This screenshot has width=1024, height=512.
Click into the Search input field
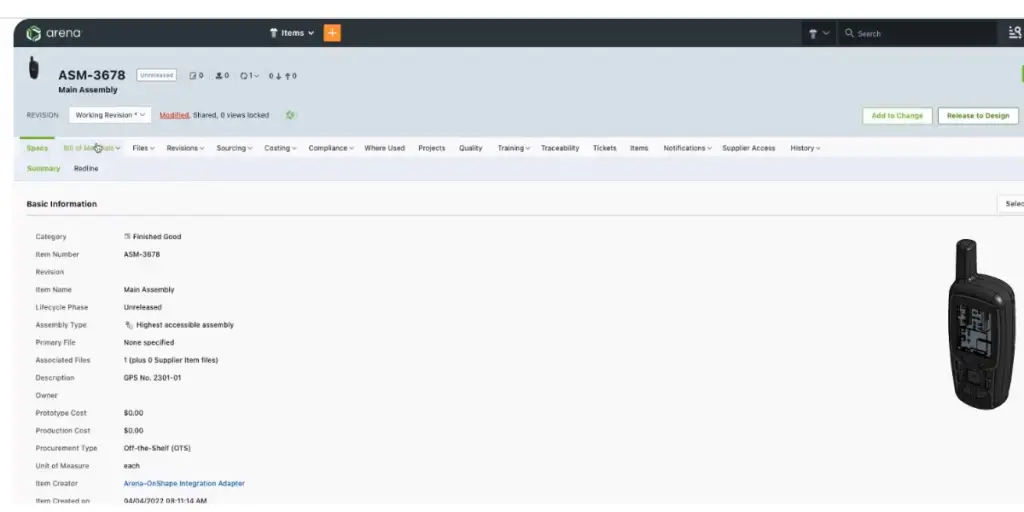(920, 33)
